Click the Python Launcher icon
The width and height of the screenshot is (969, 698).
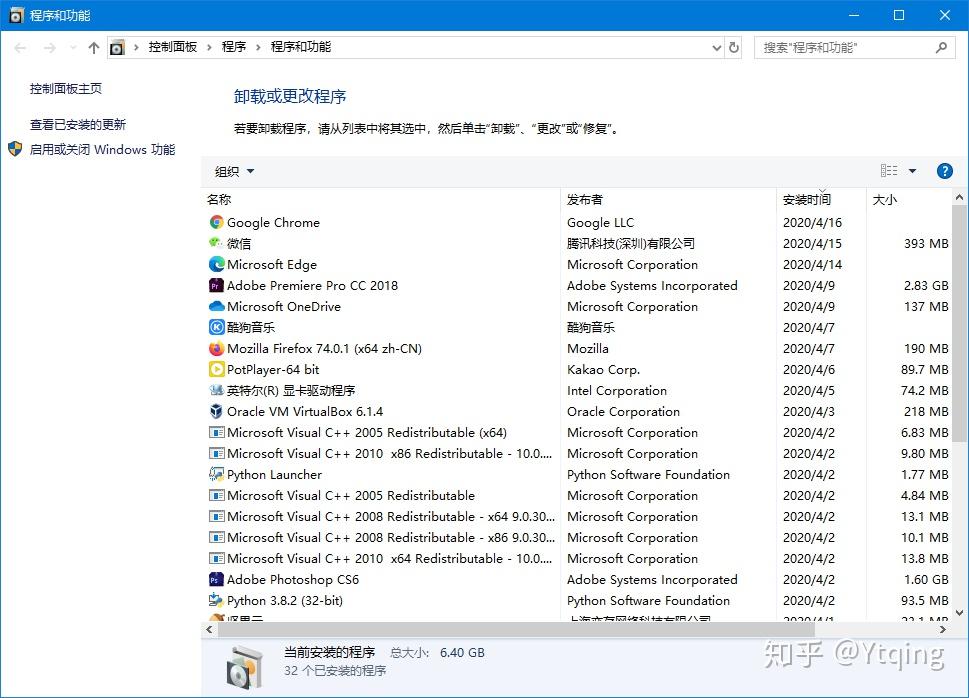pyautogui.click(x=216, y=475)
